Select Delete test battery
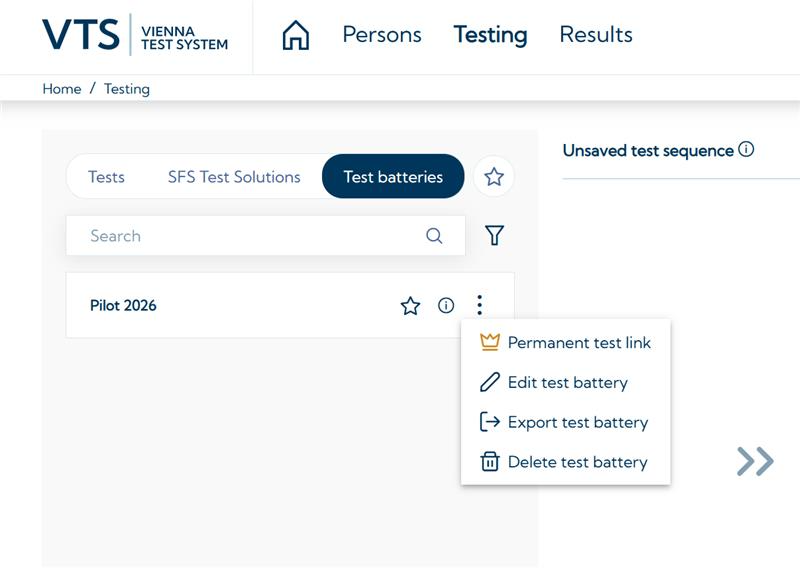The image size is (800, 568). (565, 462)
